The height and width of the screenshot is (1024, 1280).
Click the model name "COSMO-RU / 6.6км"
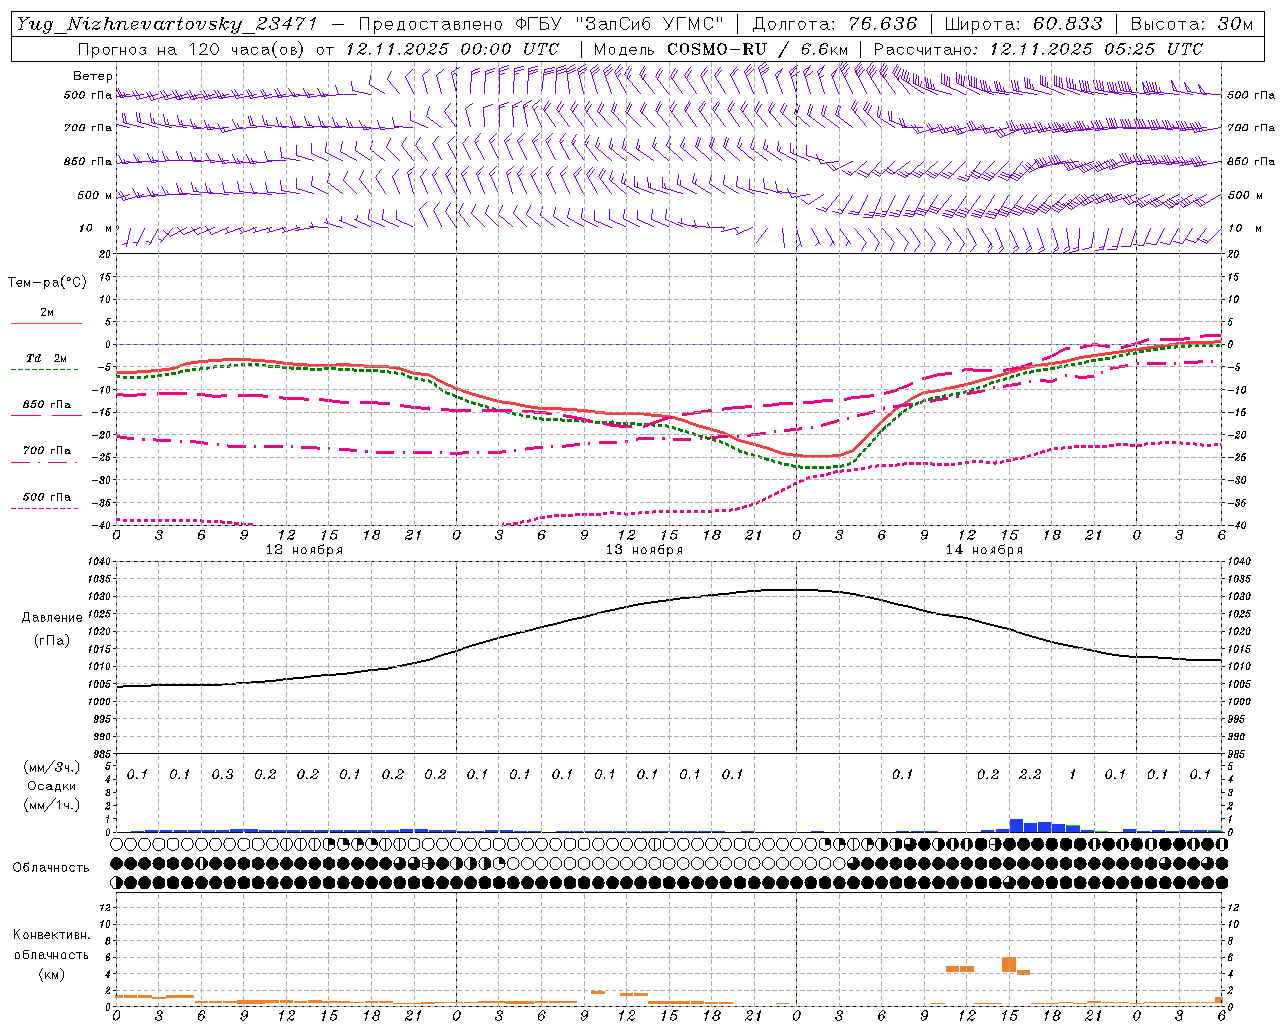[x=757, y=49]
